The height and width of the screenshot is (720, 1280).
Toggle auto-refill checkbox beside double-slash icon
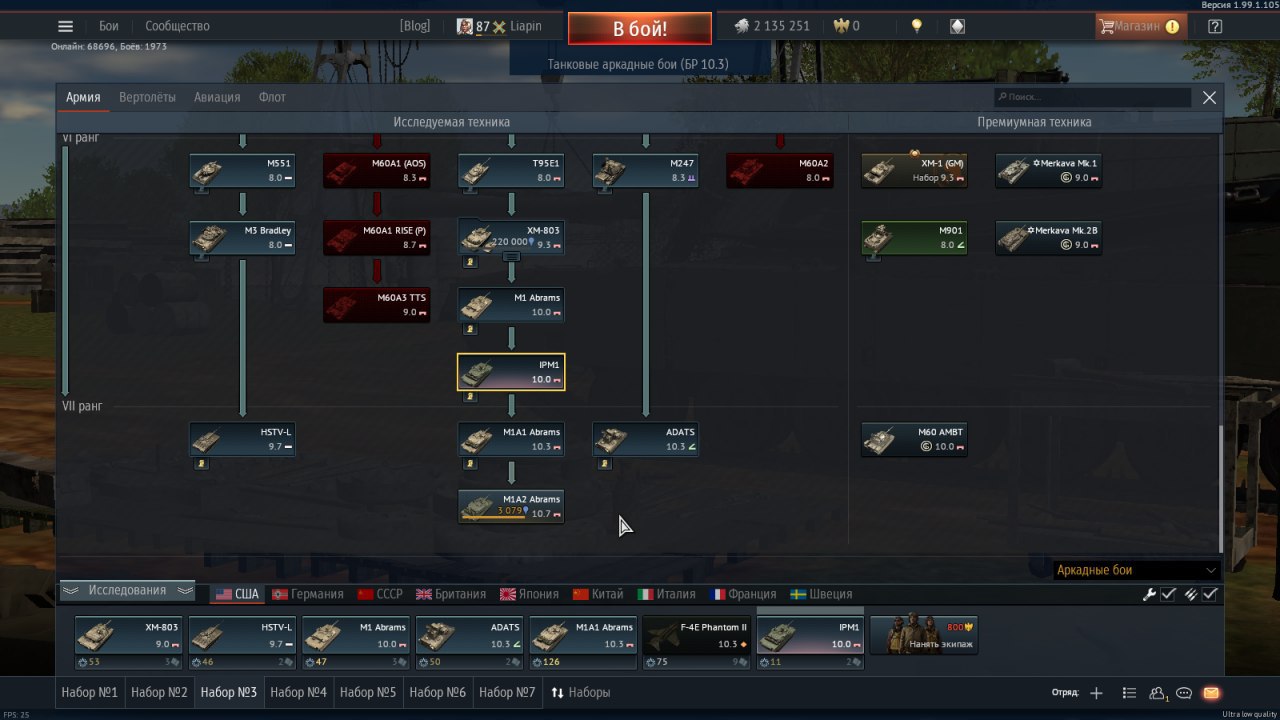(1210, 594)
